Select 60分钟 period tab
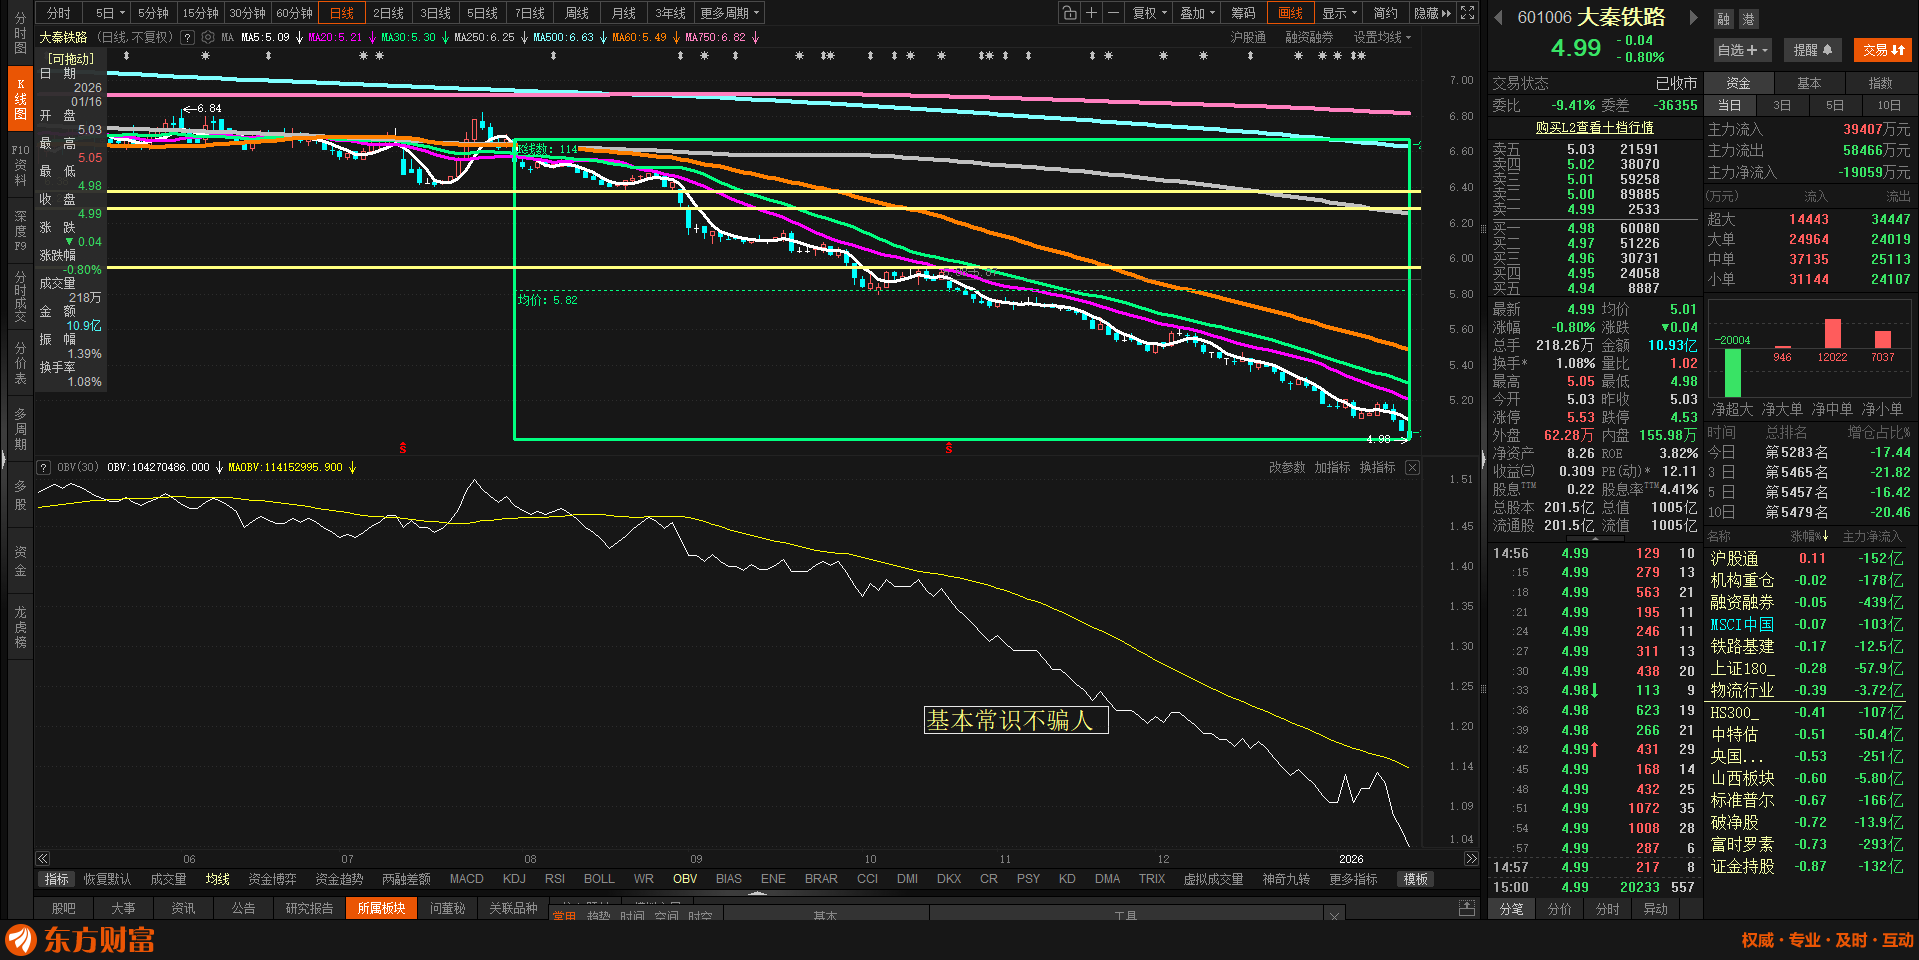 pos(294,13)
